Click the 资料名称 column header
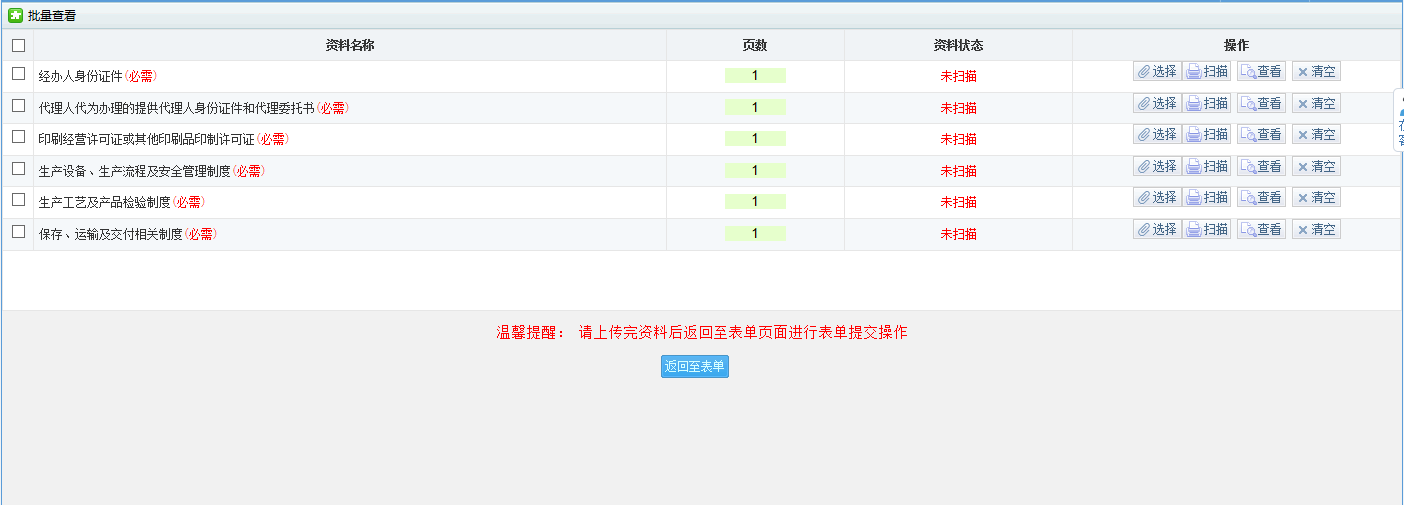 [x=350, y=45]
